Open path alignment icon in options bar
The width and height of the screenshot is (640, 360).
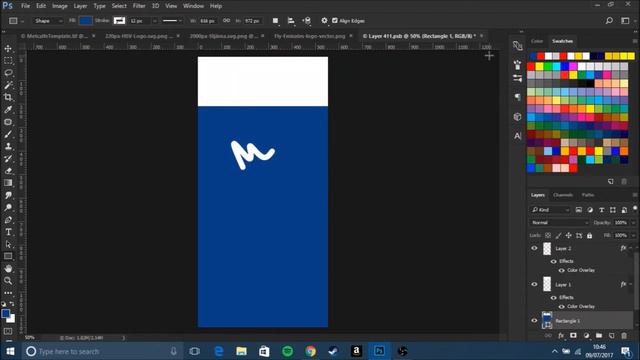click(291, 20)
